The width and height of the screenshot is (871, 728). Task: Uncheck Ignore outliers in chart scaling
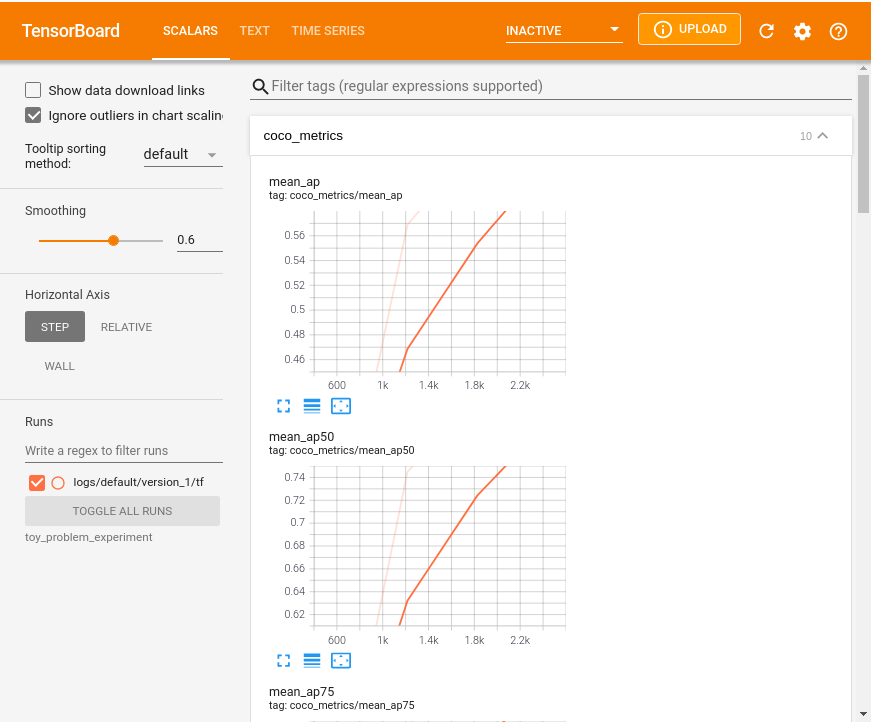pos(33,115)
